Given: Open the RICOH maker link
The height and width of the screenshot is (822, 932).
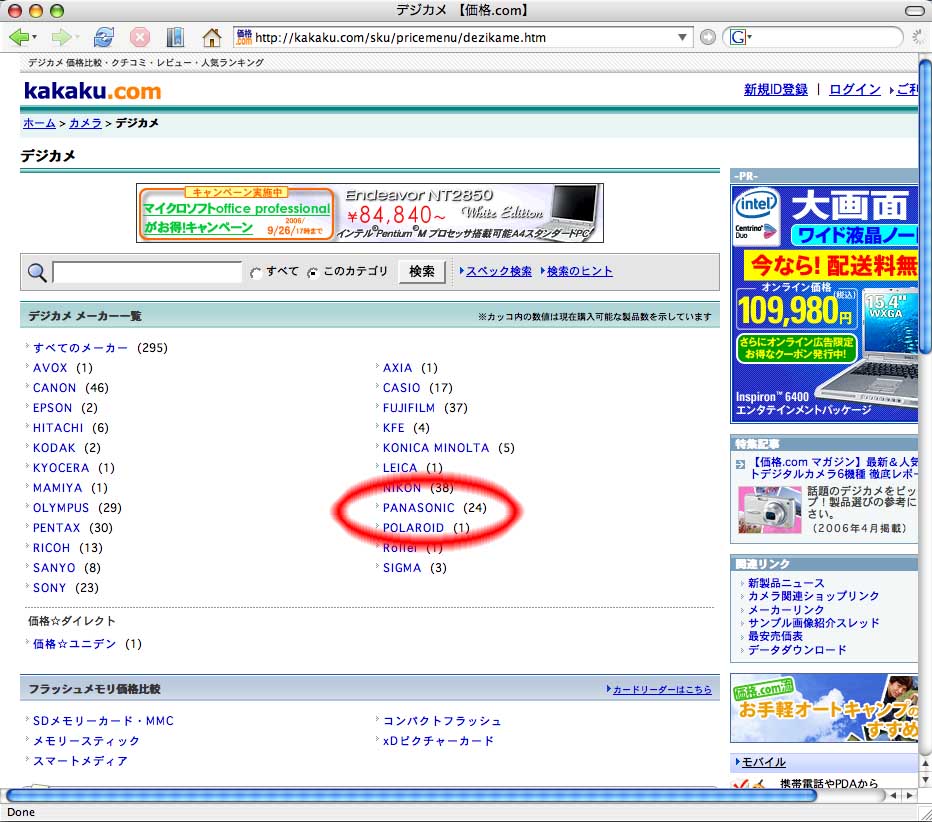Looking at the screenshot, I should click(x=52, y=547).
